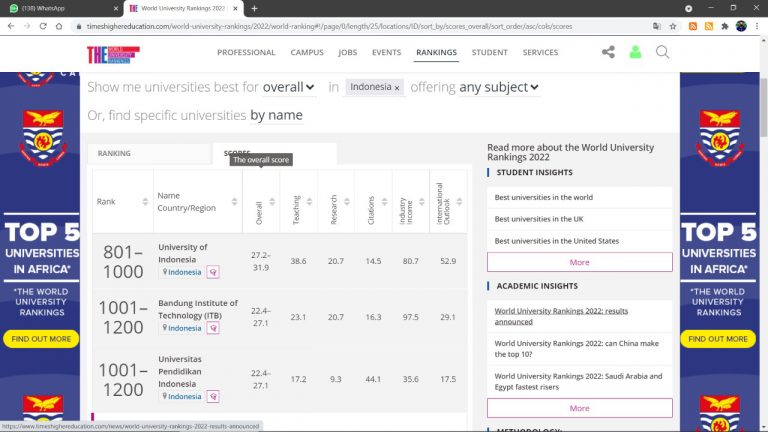Open the SERVICES menu

[x=540, y=52]
